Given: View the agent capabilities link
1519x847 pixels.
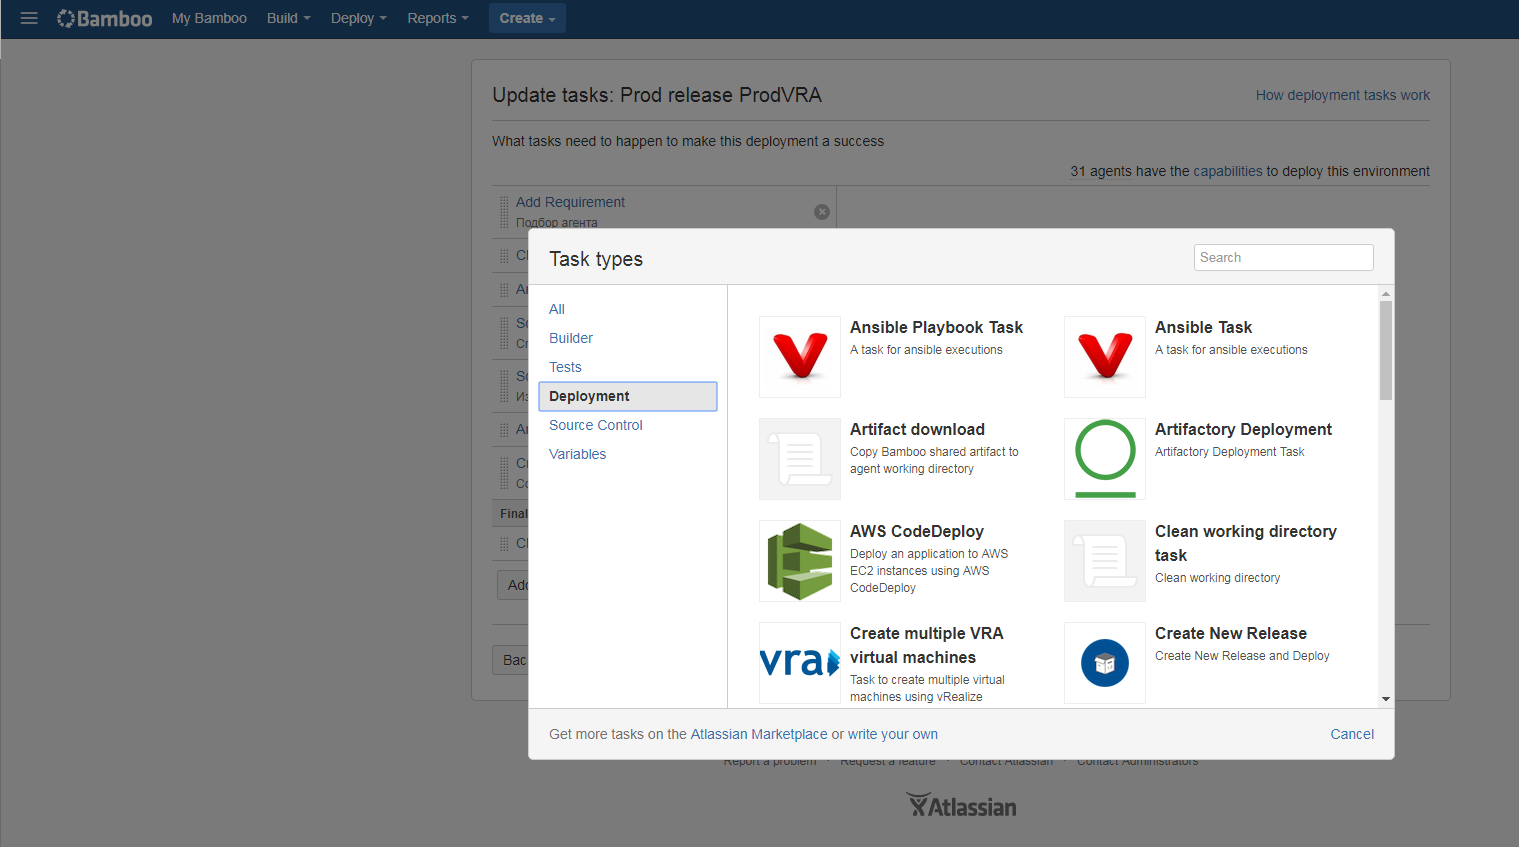Looking at the screenshot, I should click(x=1228, y=171).
